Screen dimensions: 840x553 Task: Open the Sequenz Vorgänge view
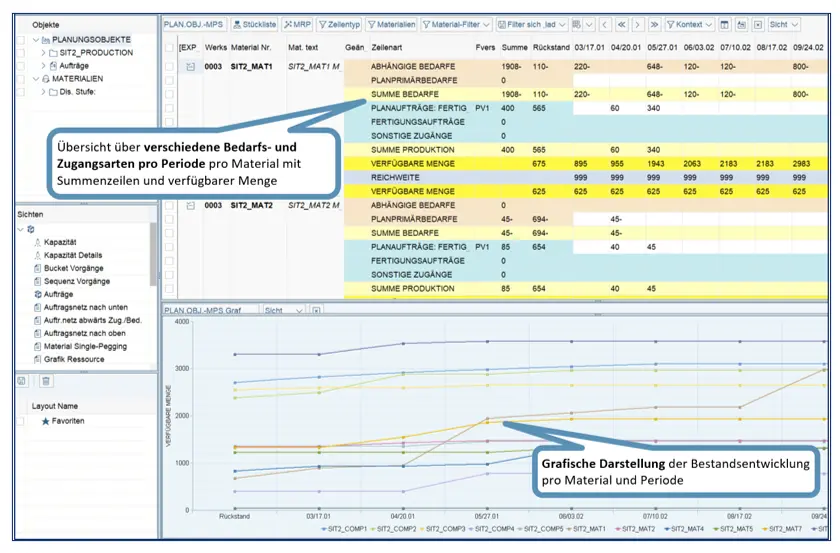tap(77, 281)
